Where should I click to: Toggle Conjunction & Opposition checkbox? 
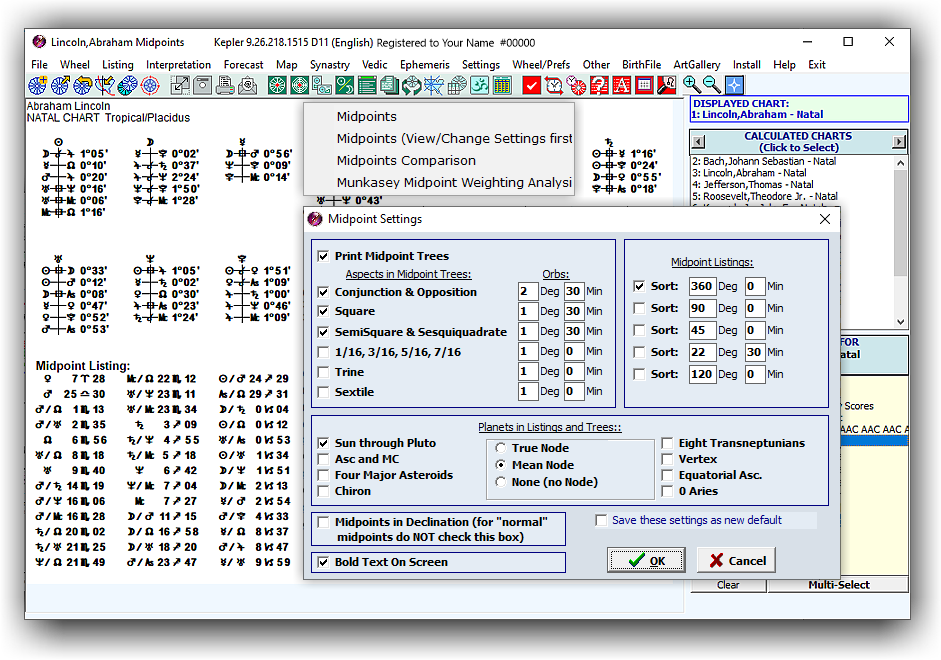click(323, 292)
